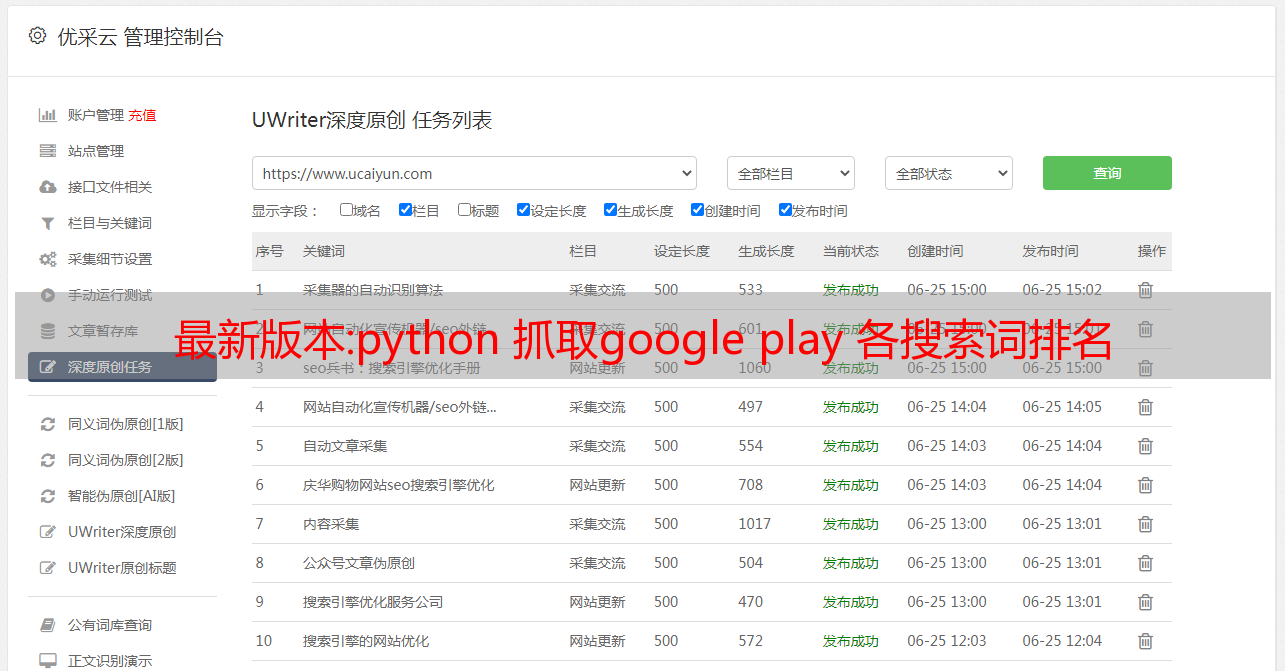Click the book icon beside 公有词库查询
Image resolution: width=1285 pixels, height=671 pixels.
click(47, 625)
